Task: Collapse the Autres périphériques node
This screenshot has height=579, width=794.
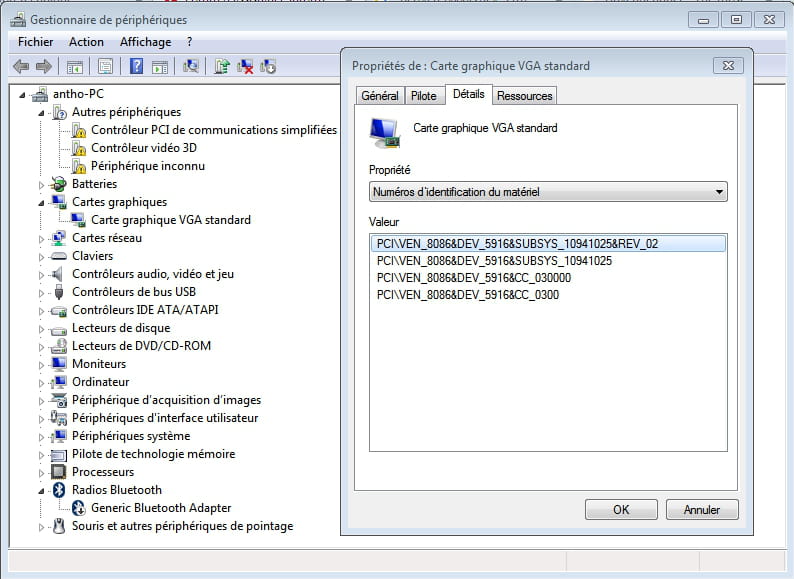Action: pyautogui.click(x=42, y=113)
